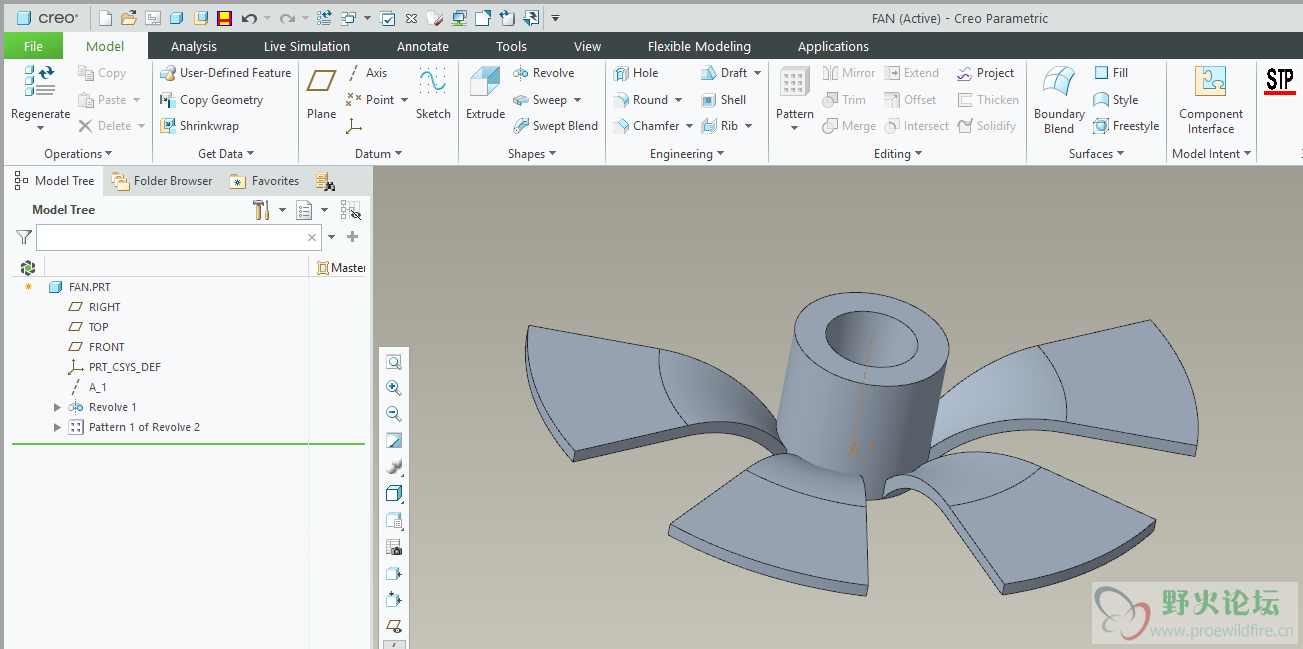Click the Regenerate icon in quick access toolbar
Image resolution: width=1303 pixels, height=649 pixels.
point(324,18)
